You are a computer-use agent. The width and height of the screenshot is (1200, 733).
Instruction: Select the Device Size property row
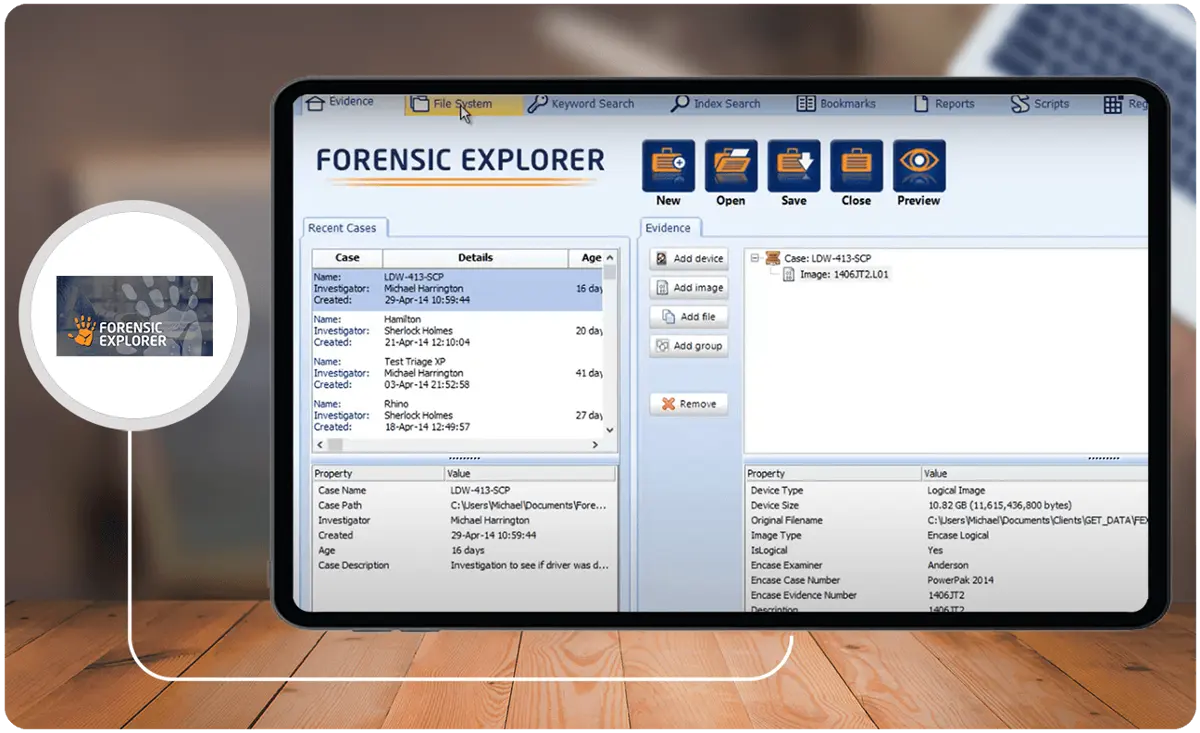(946, 506)
